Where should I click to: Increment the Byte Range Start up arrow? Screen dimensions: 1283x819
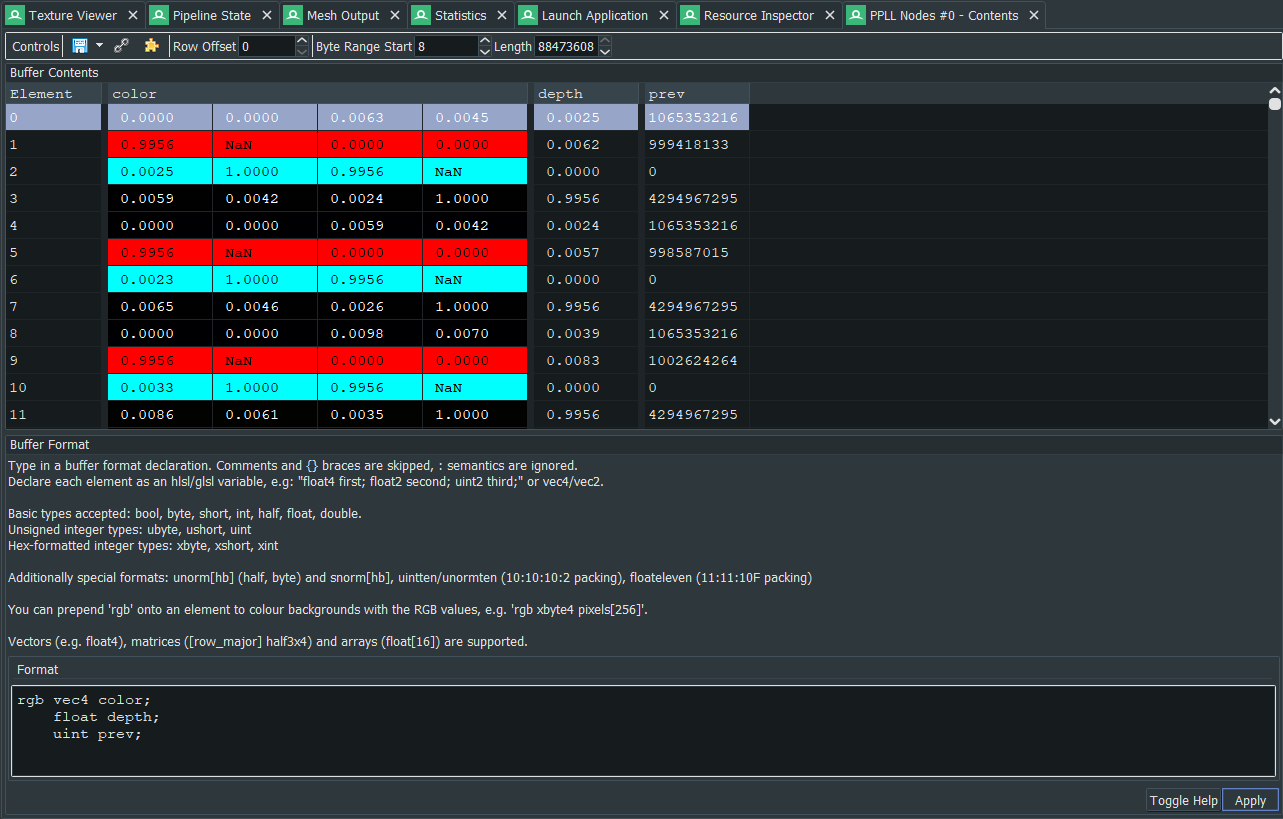[x=485, y=41]
